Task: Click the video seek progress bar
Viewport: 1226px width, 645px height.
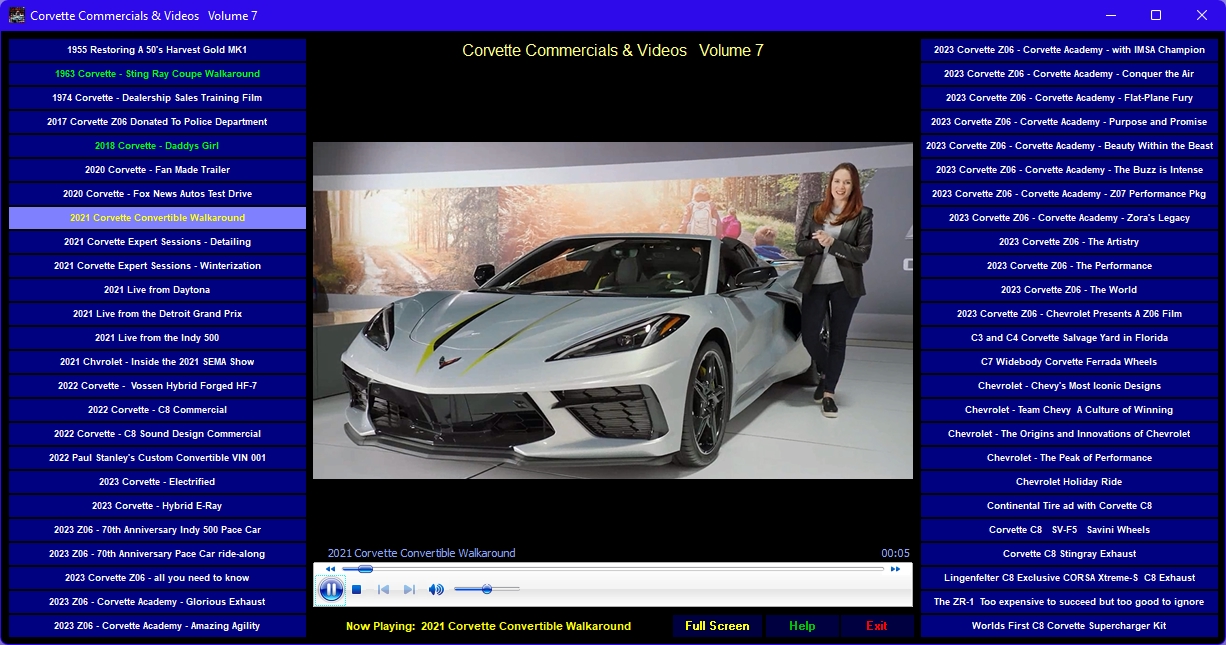Action: pyautogui.click(x=613, y=569)
